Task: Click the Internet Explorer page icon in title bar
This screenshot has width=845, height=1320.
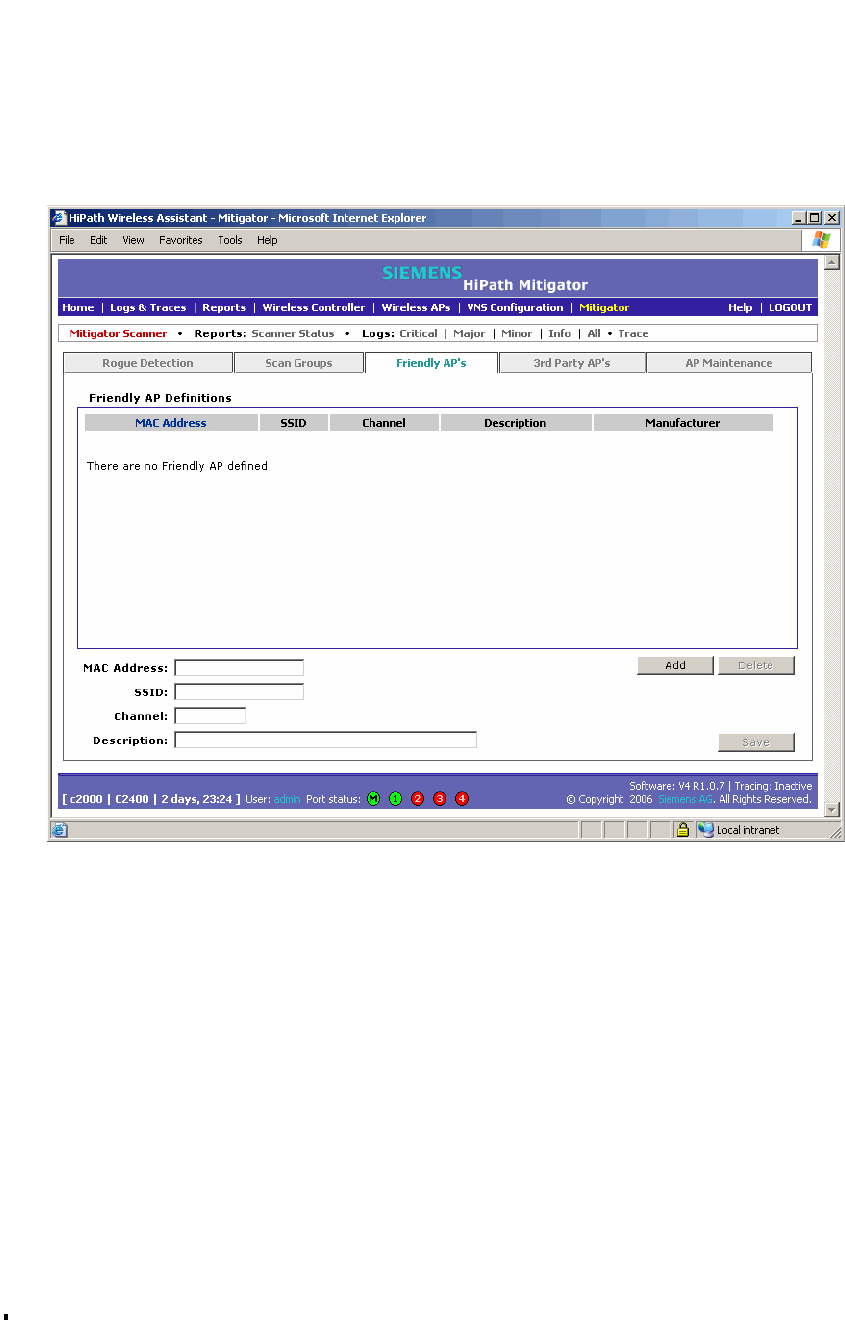Action: (58, 218)
